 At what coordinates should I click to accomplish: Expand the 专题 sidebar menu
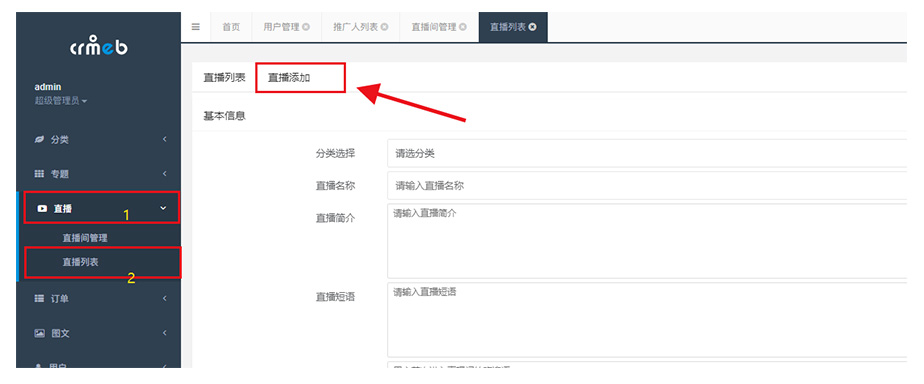click(x=98, y=174)
